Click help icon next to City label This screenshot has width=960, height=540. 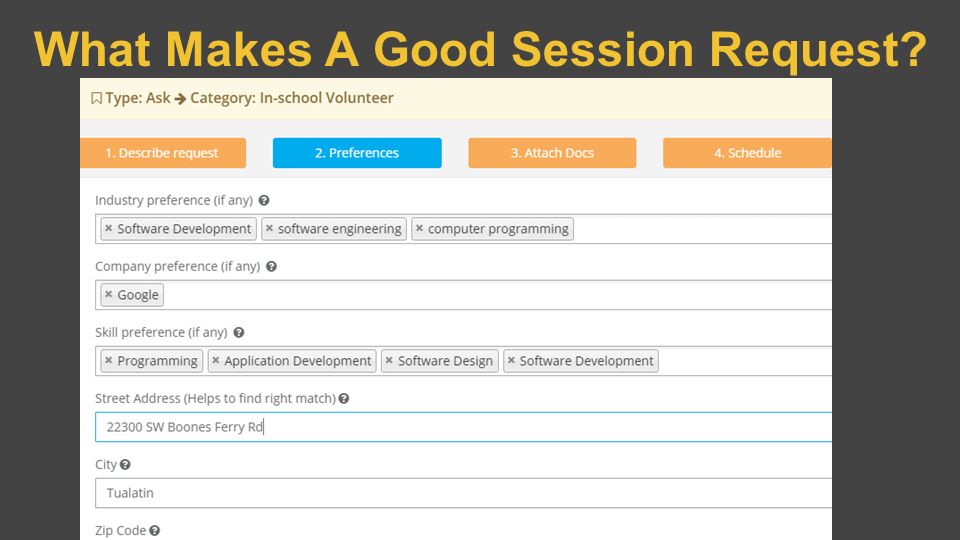(126, 465)
